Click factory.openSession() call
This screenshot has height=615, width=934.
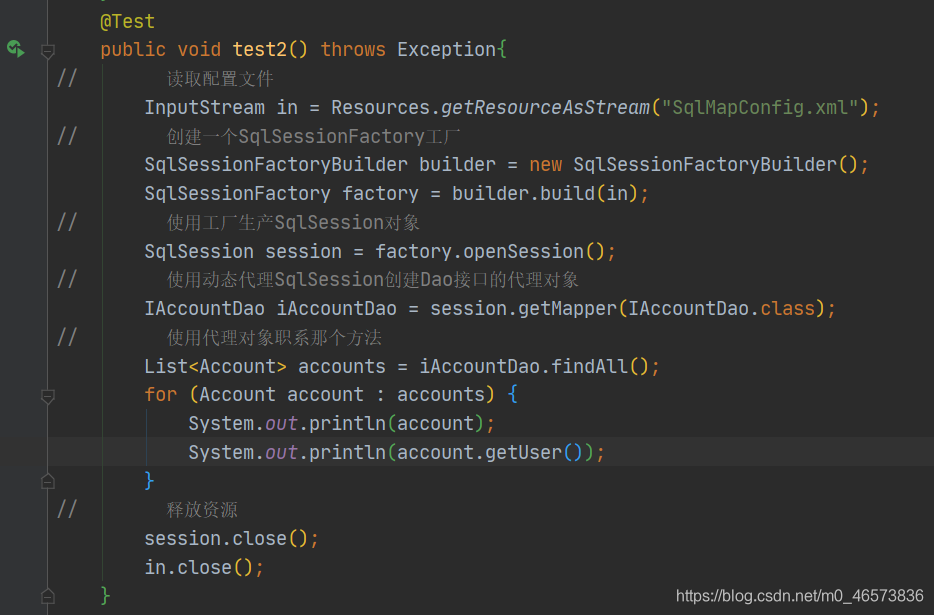click(x=490, y=251)
